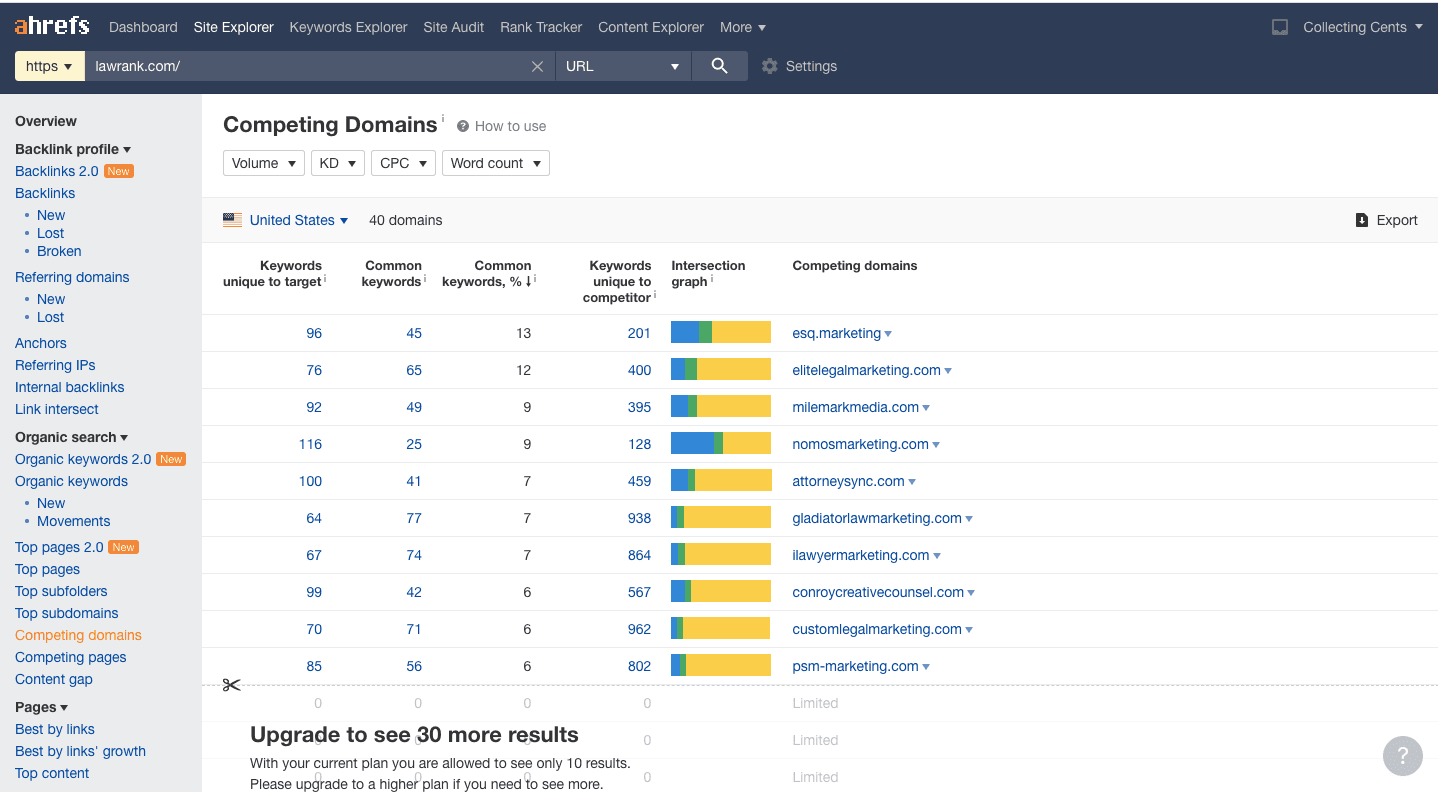The height and width of the screenshot is (792, 1438).
Task: Clear the URL field with the X icon
Action: click(537, 66)
